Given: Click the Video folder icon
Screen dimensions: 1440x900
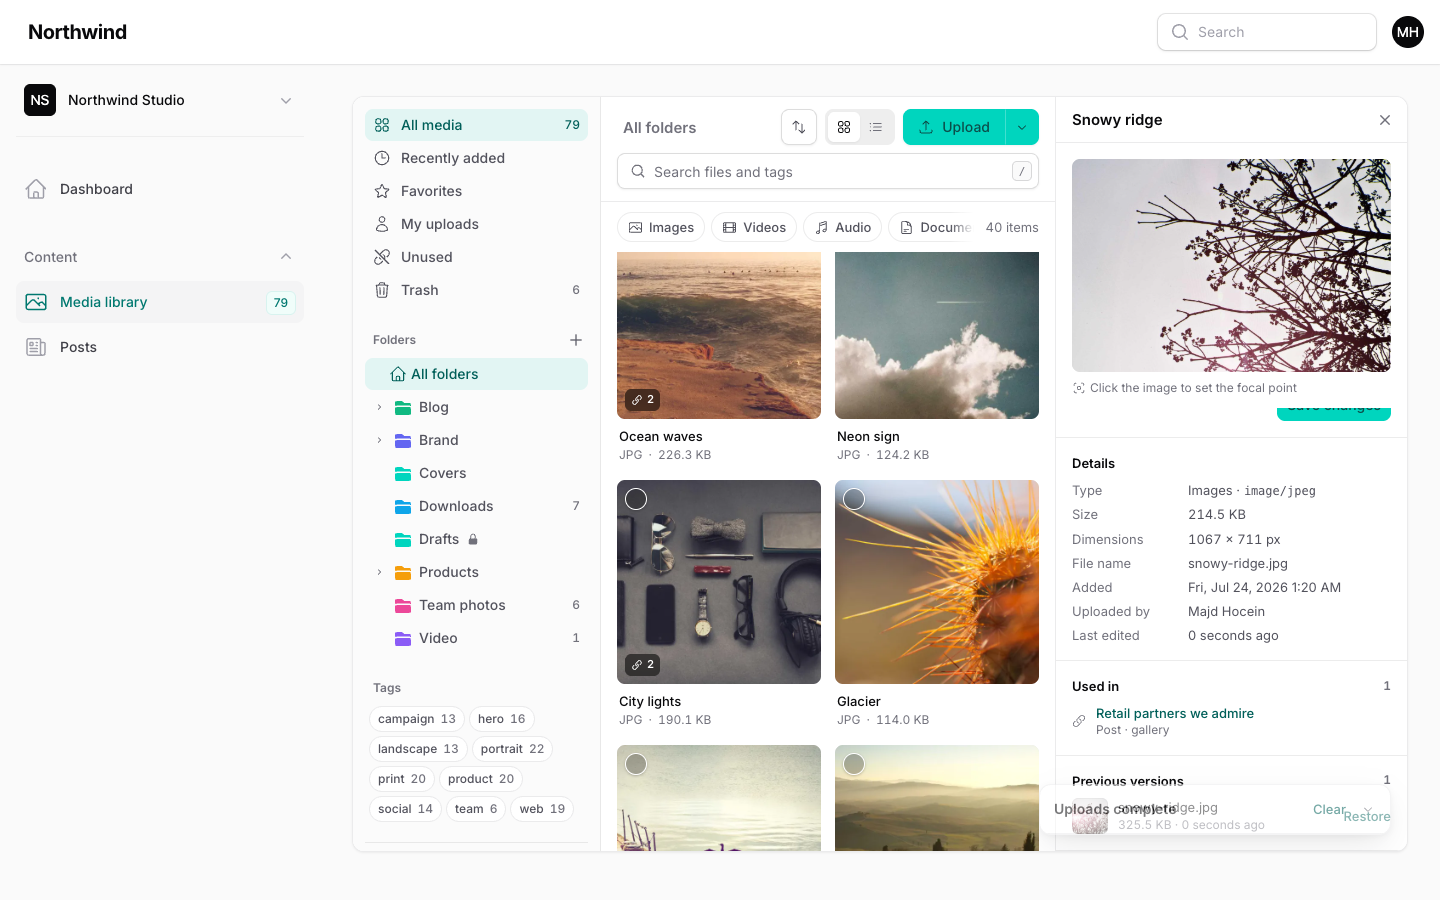Looking at the screenshot, I should (x=403, y=638).
